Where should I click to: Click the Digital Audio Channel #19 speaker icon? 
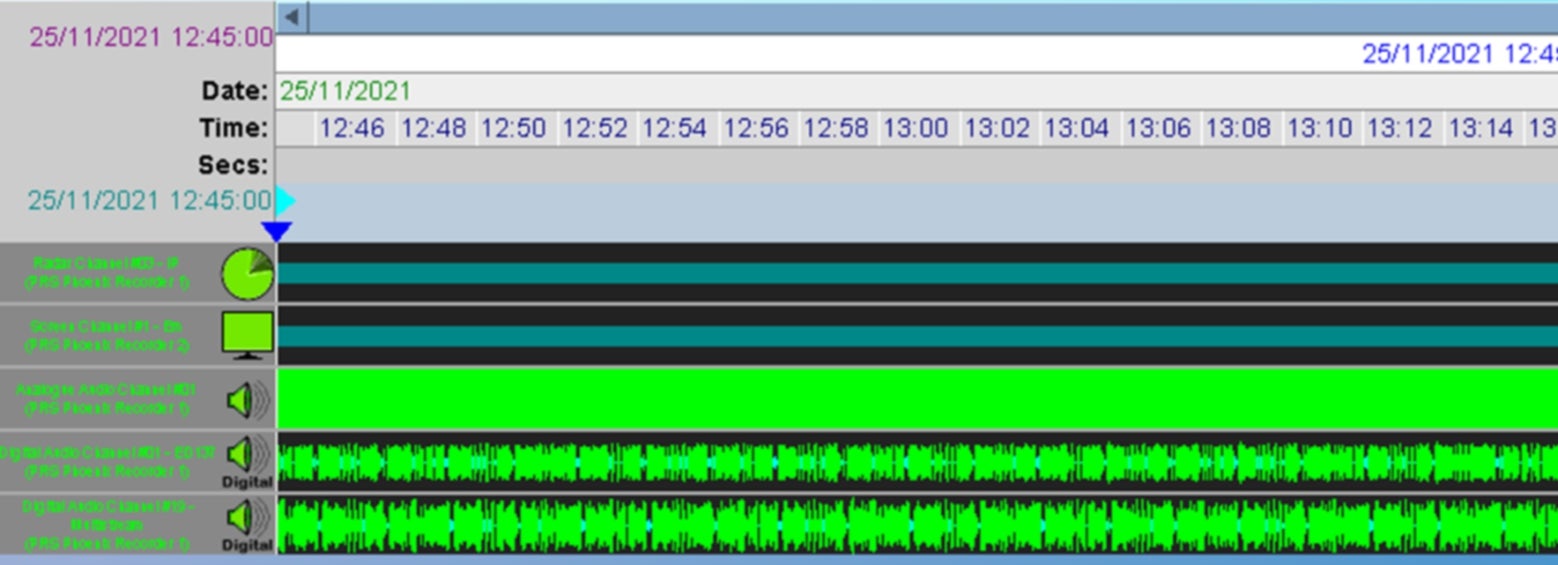pos(246,518)
